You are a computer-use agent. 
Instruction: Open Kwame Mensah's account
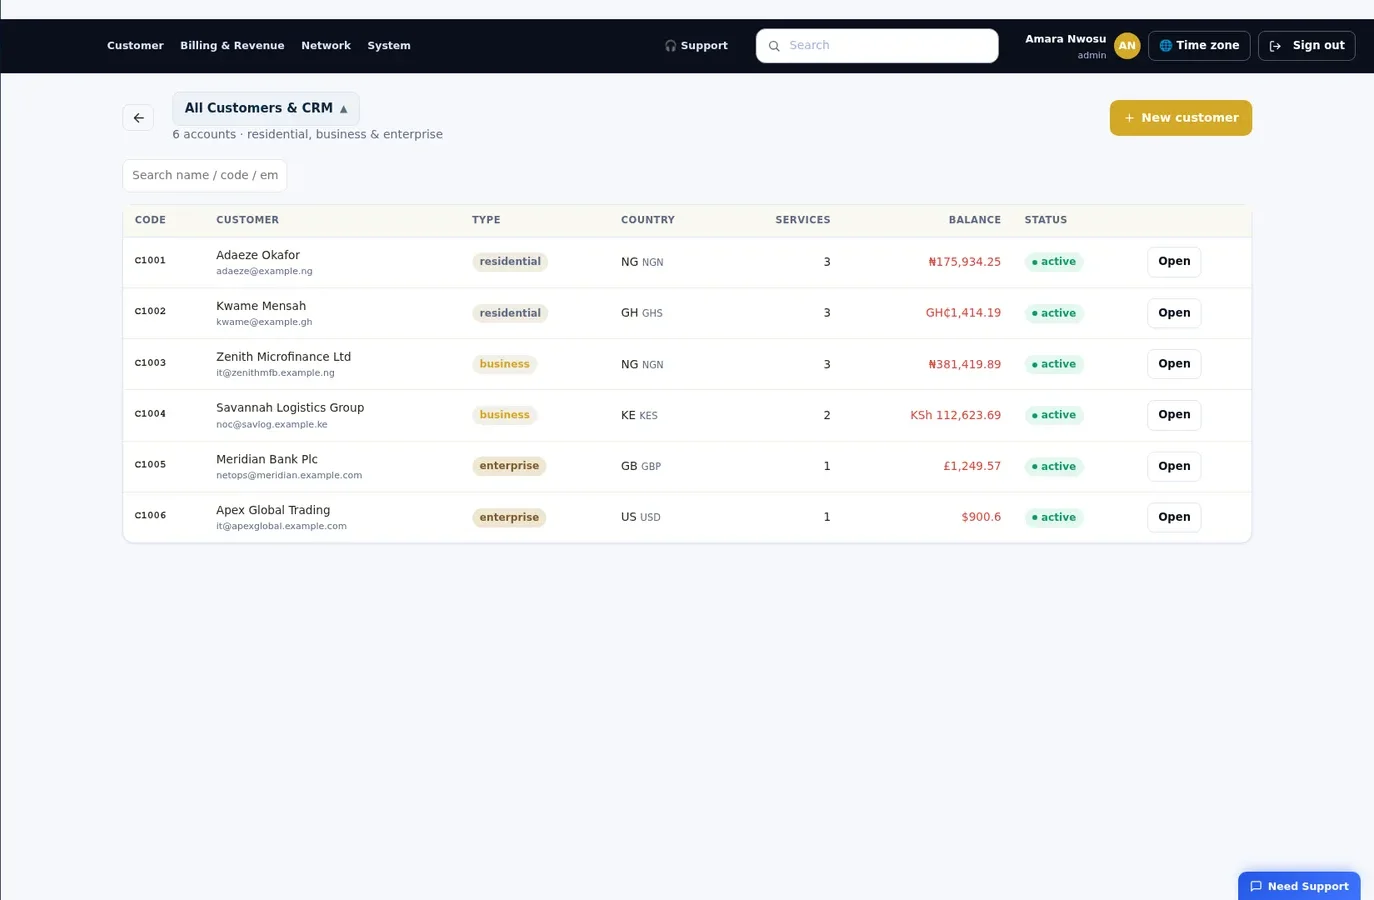(1174, 313)
